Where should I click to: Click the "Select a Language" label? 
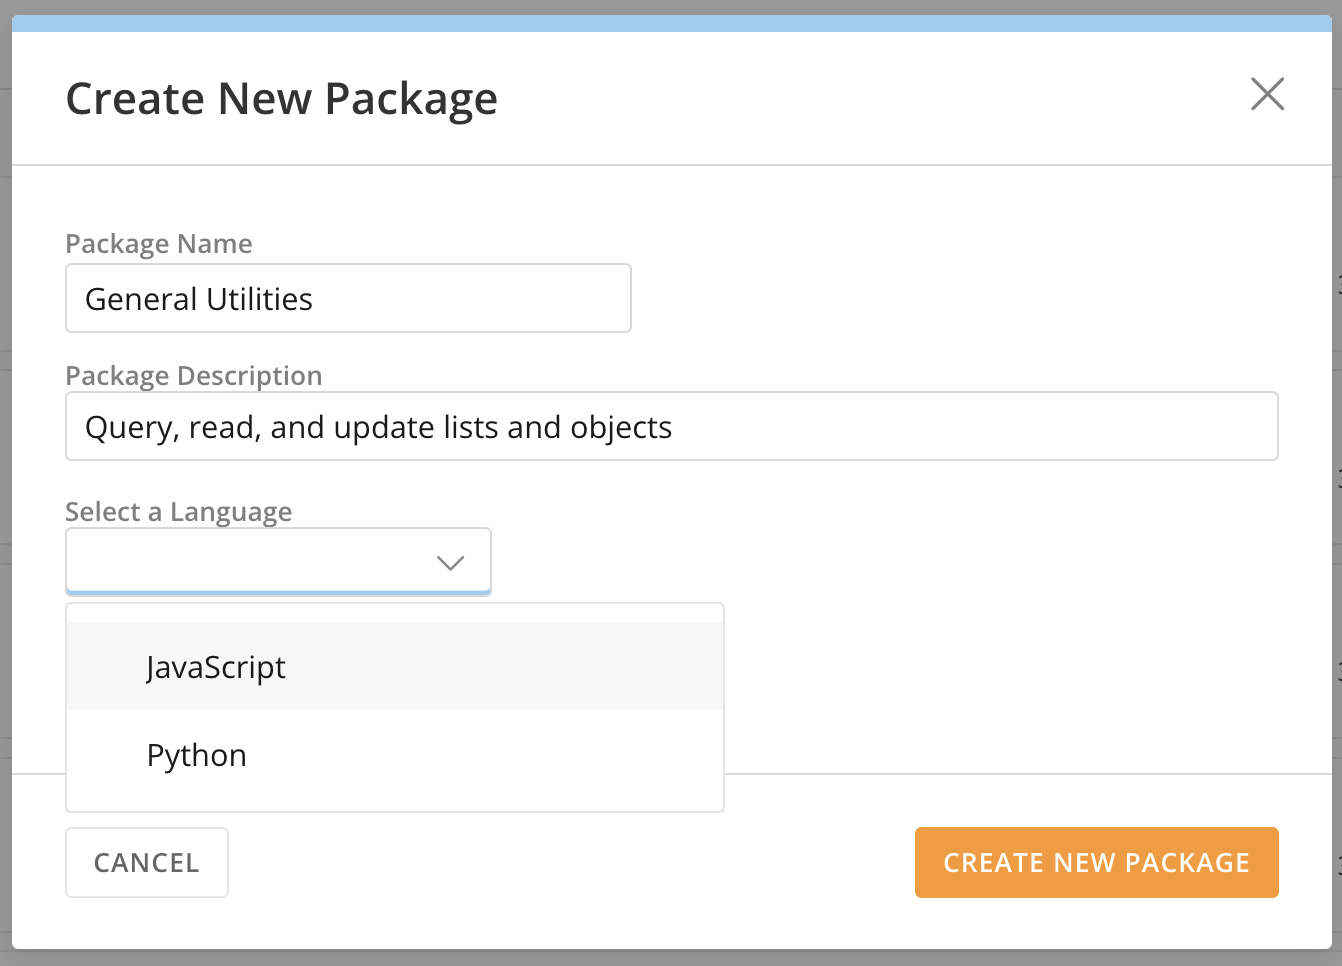pos(179,512)
